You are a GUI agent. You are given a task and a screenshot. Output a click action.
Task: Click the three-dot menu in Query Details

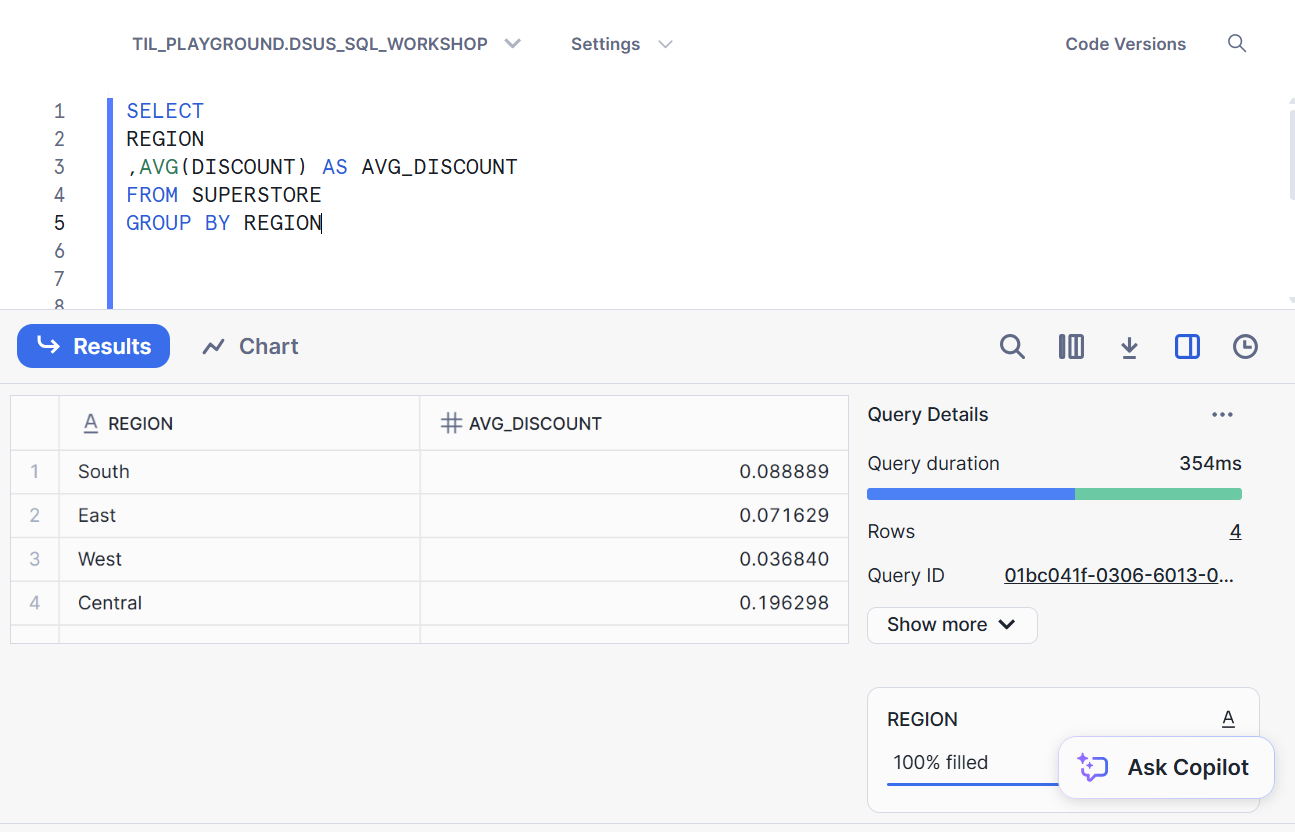(1221, 415)
